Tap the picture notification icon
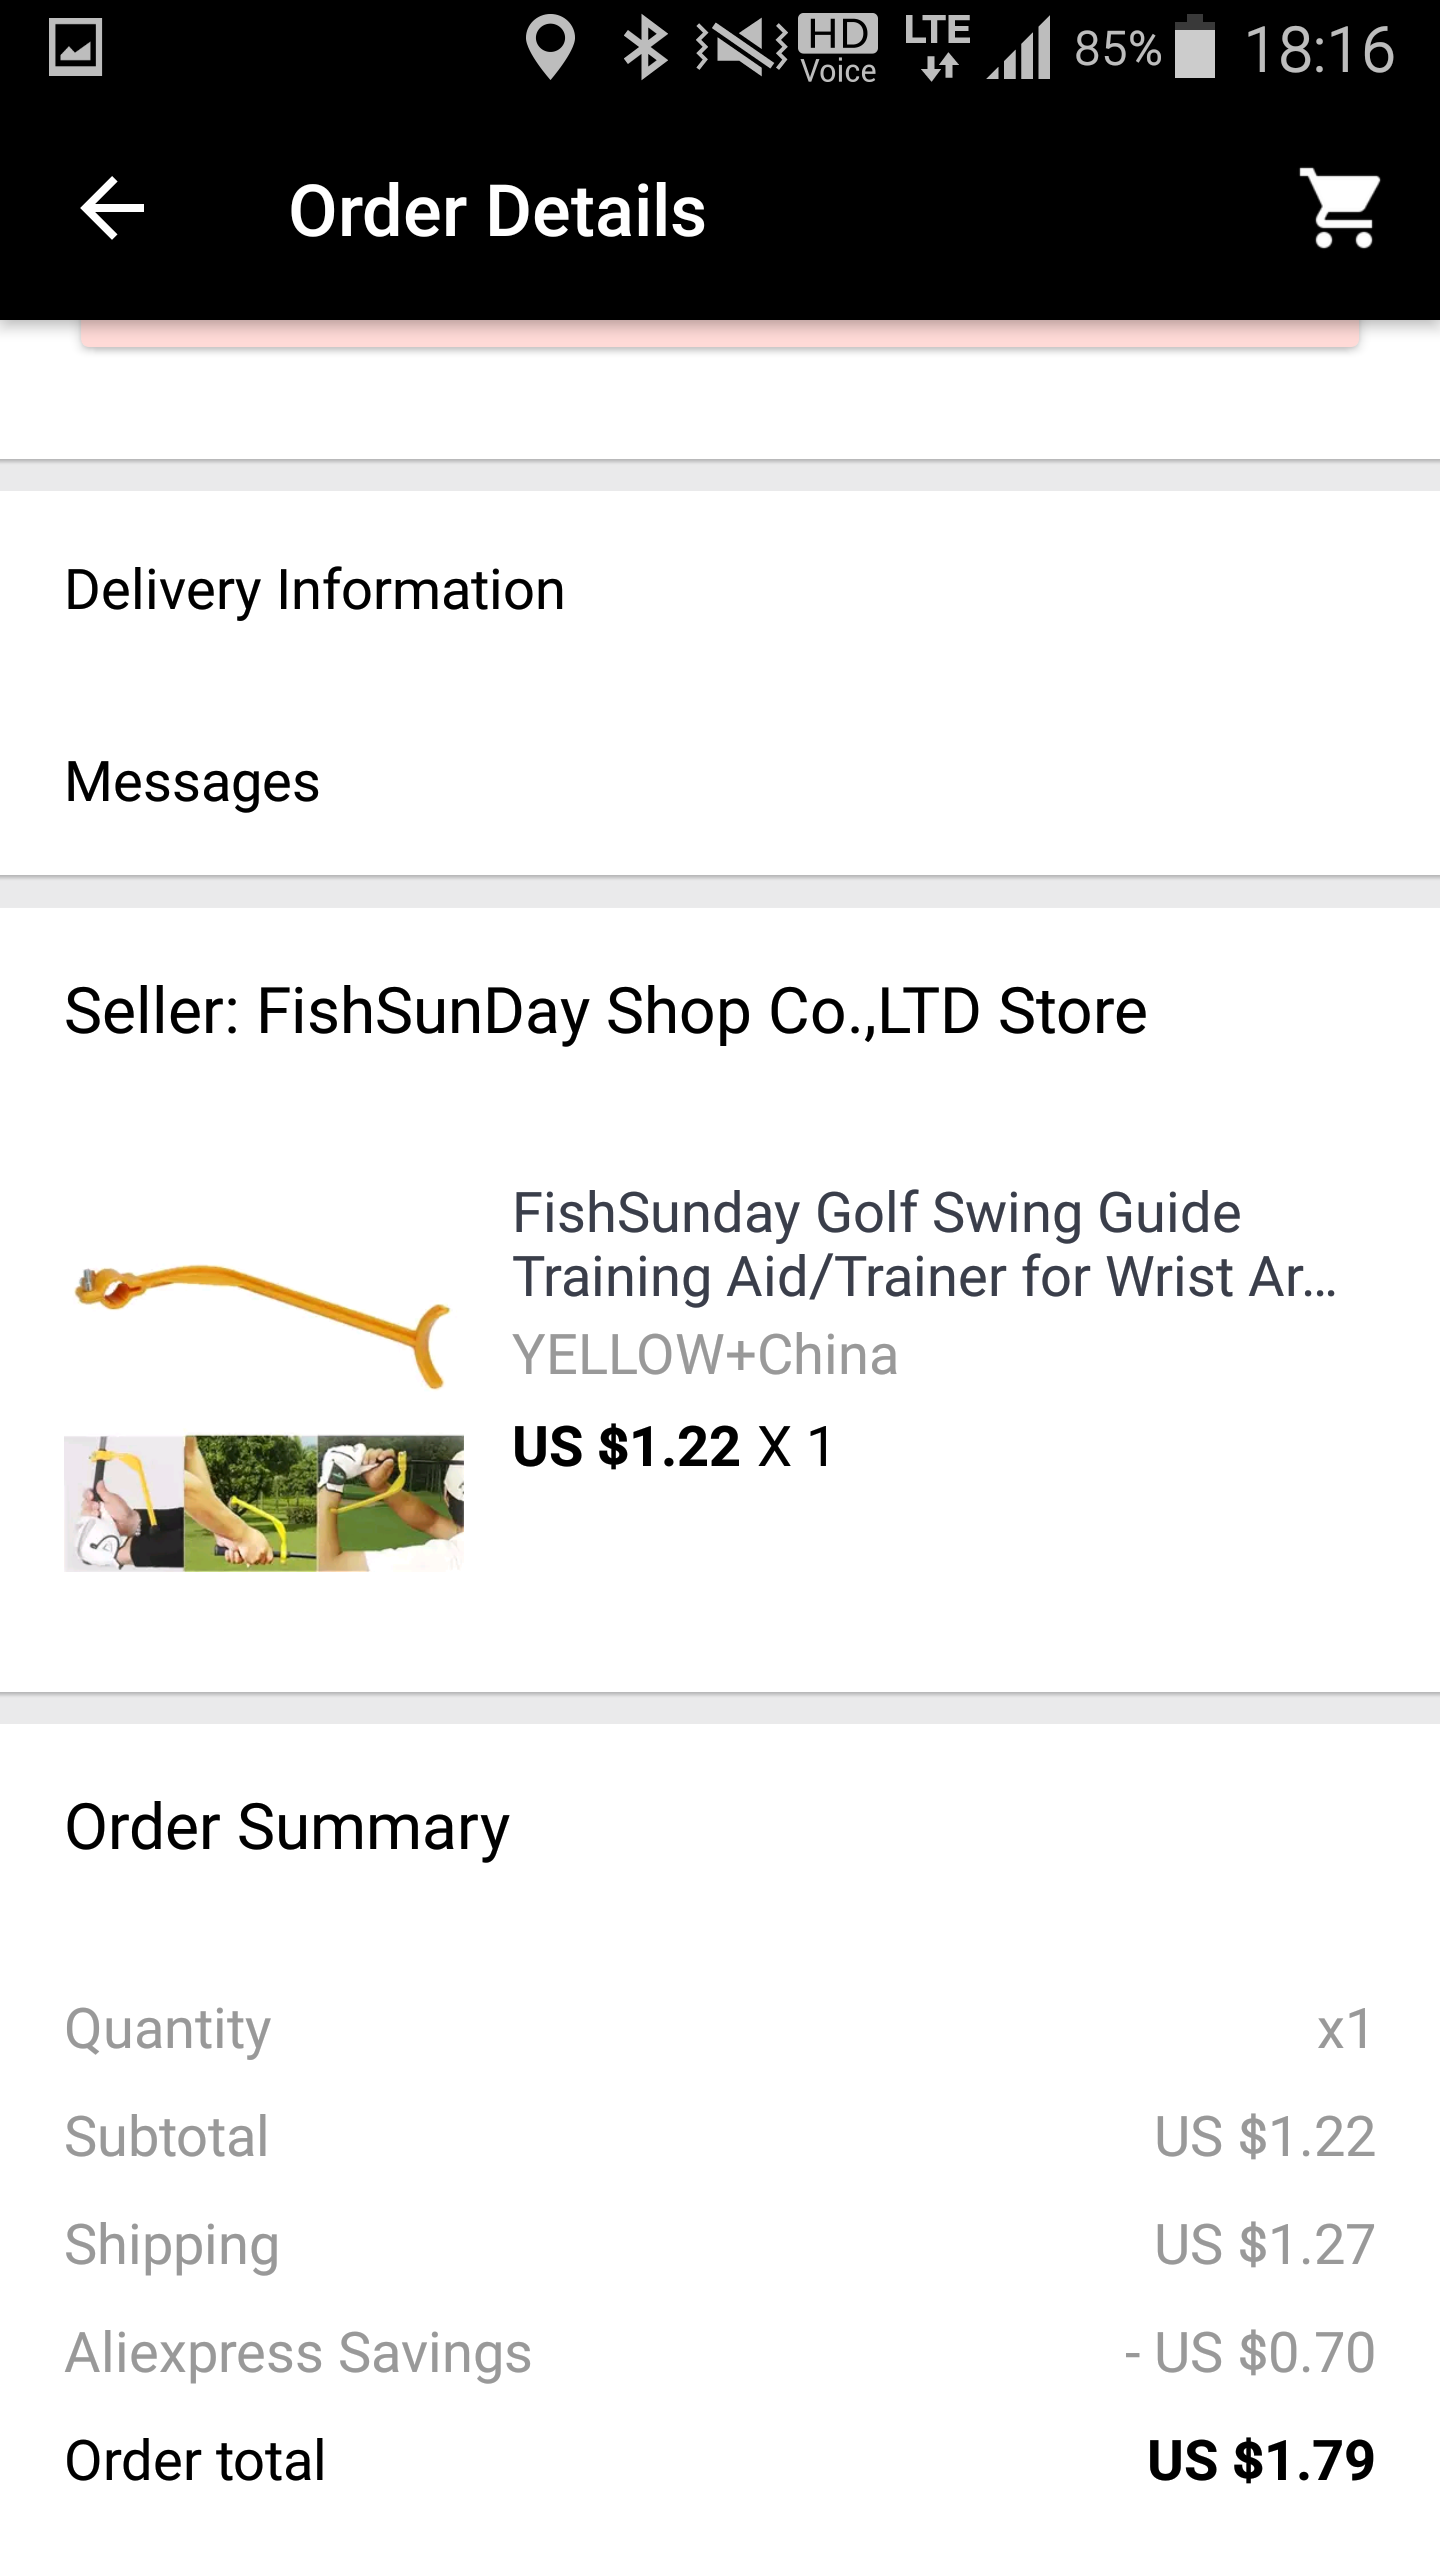 (x=75, y=48)
